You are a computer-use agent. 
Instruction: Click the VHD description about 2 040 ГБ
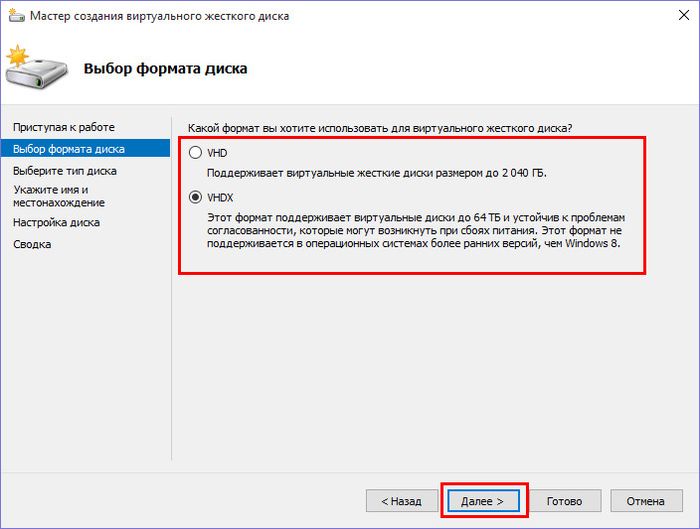point(377,173)
